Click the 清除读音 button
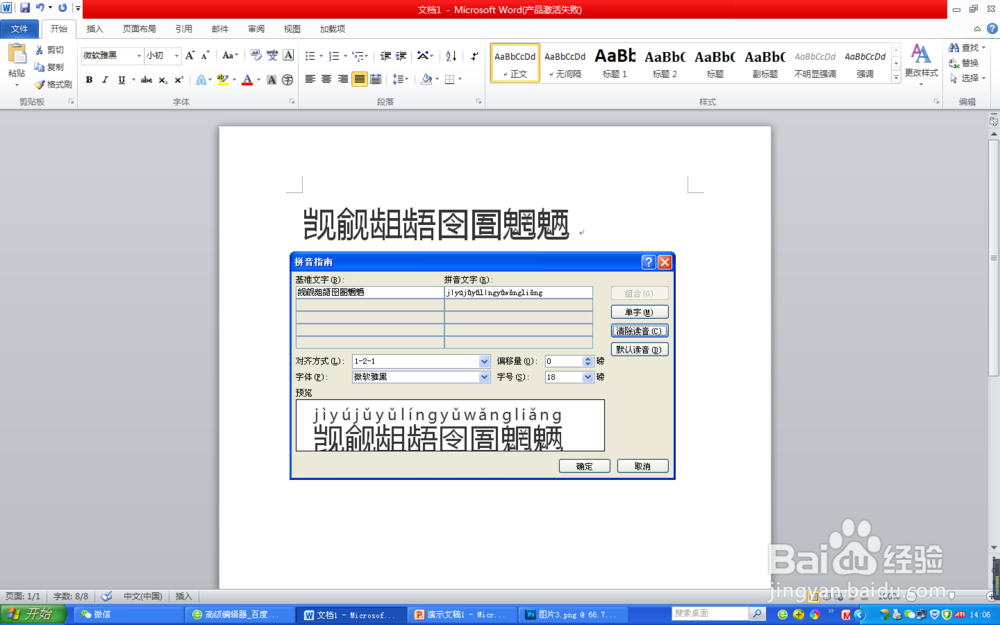The height and width of the screenshot is (625, 1000). click(x=640, y=329)
